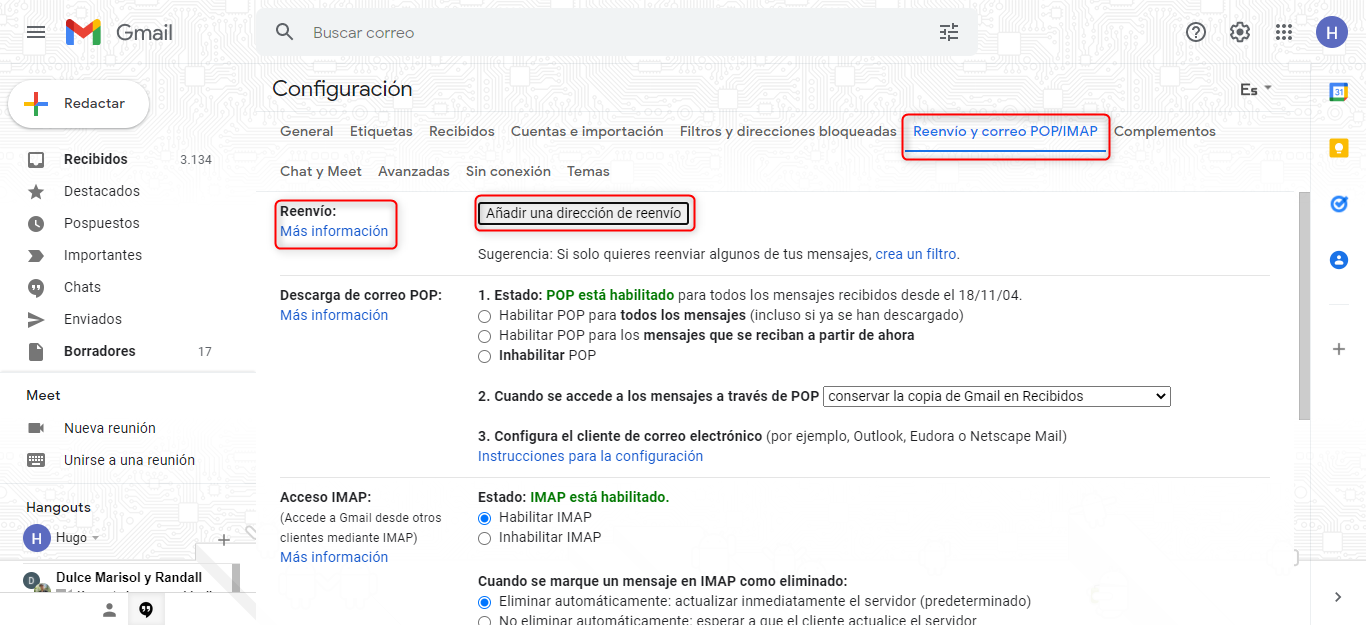
Task: Open the main menu hamburger icon
Action: point(36,32)
